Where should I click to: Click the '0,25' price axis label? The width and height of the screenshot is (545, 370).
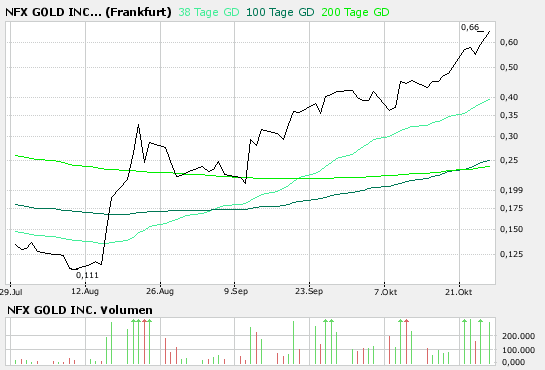[509, 160]
